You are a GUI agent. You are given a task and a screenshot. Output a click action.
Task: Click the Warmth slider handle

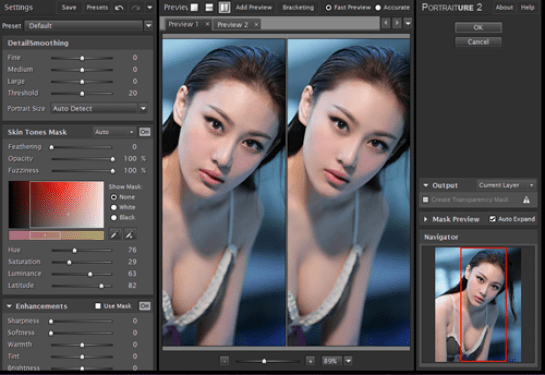point(82,345)
